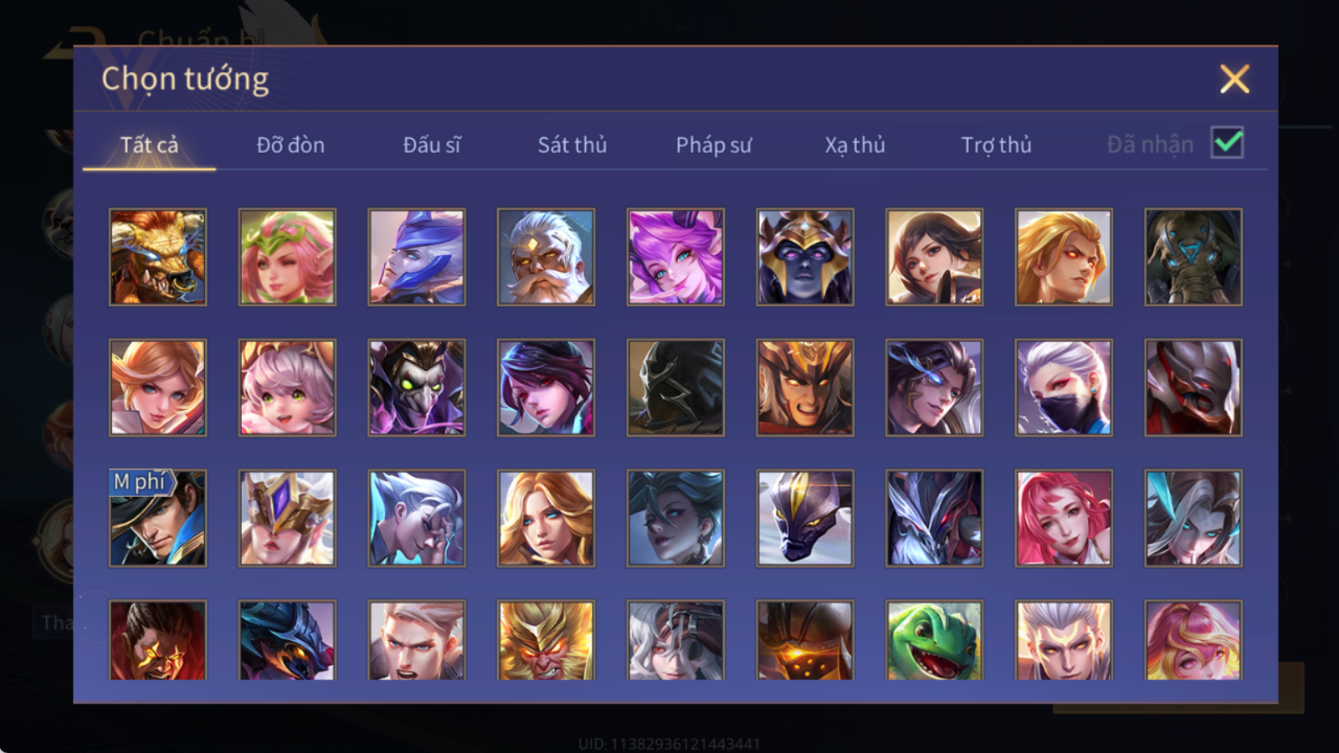The image size is (1339, 753).
Task: Choose the purple-haired girl hero portrait
Action: [x=675, y=257]
